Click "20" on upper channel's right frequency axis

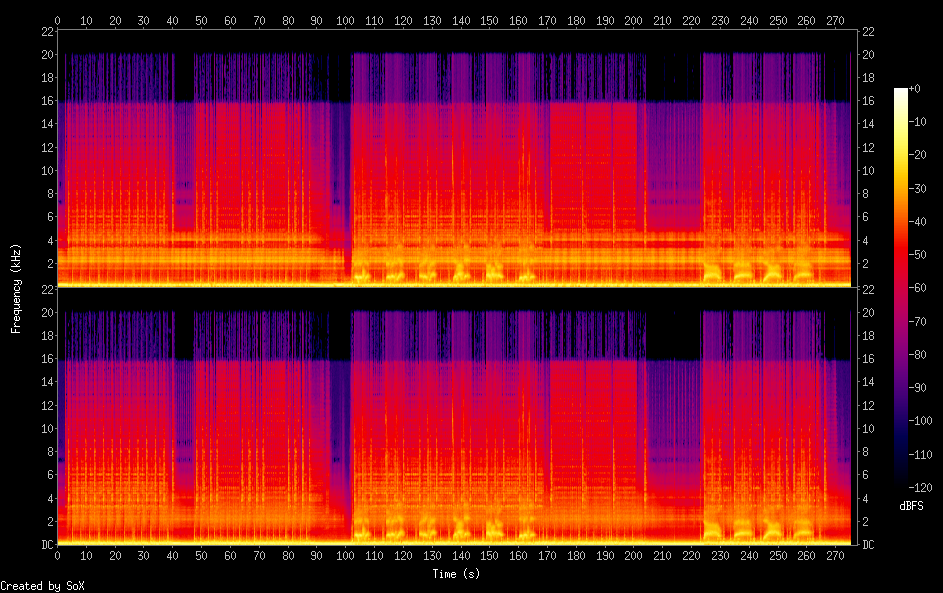(x=868, y=54)
